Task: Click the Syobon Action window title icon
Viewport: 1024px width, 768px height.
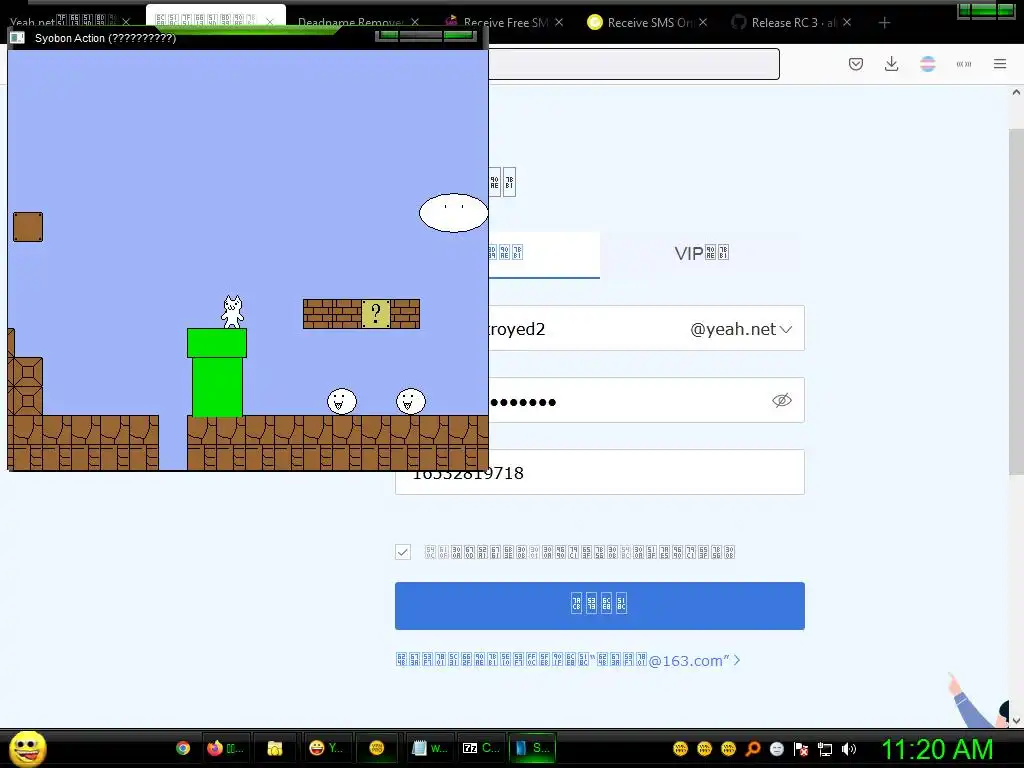Action: point(18,38)
